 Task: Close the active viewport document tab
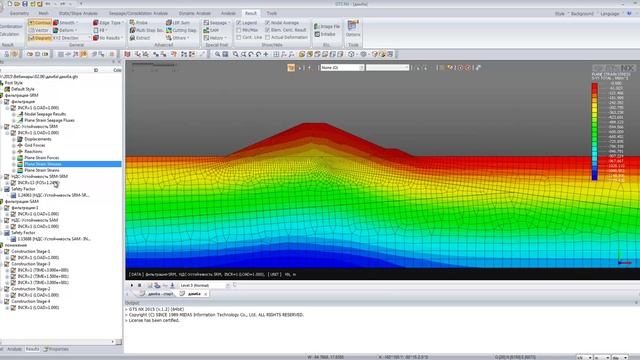(x=205, y=294)
